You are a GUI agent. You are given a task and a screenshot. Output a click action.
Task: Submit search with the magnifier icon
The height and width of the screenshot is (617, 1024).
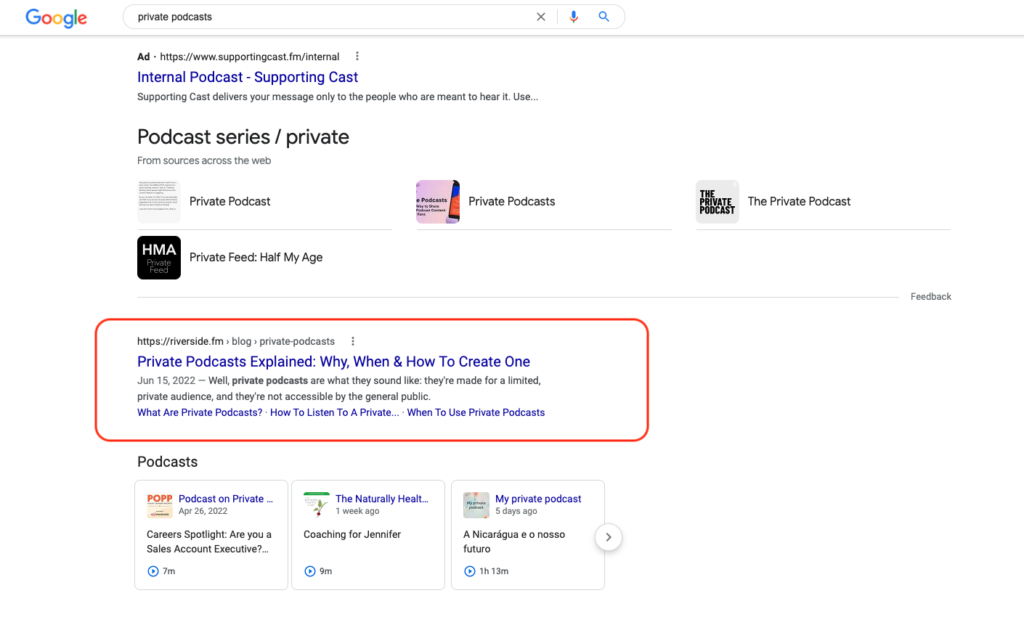tap(604, 17)
